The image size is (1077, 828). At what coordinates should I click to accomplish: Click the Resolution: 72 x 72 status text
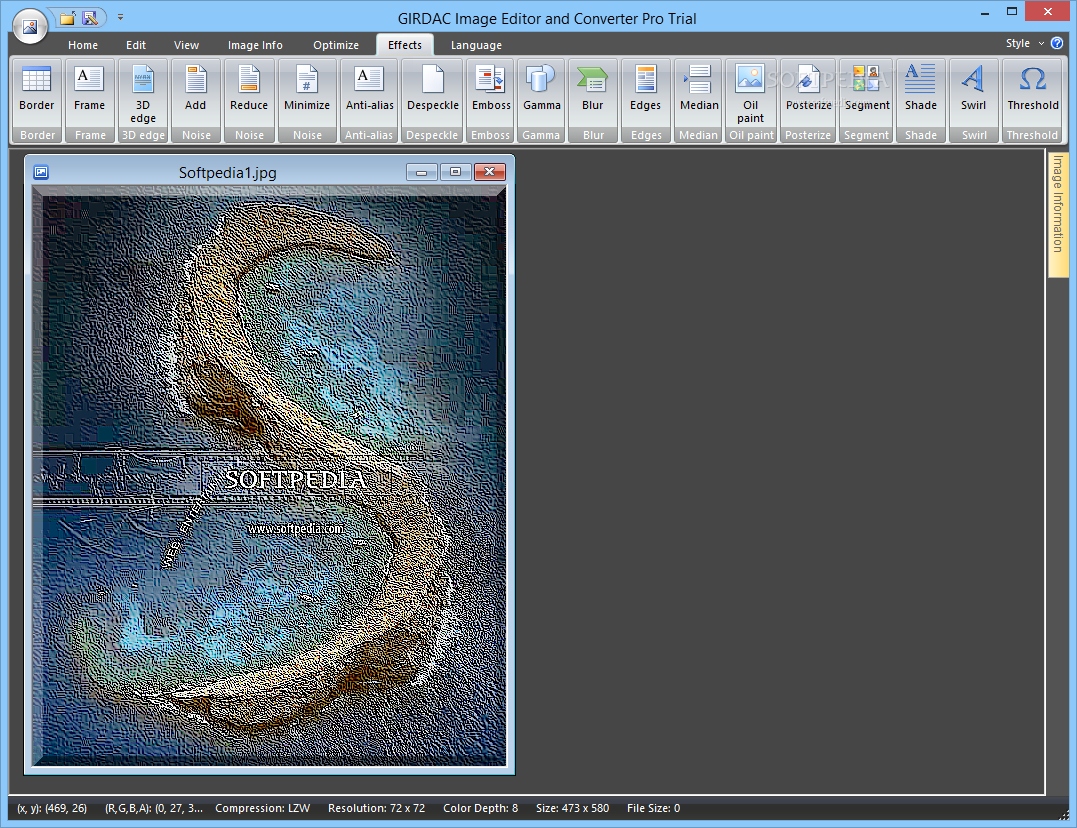376,808
